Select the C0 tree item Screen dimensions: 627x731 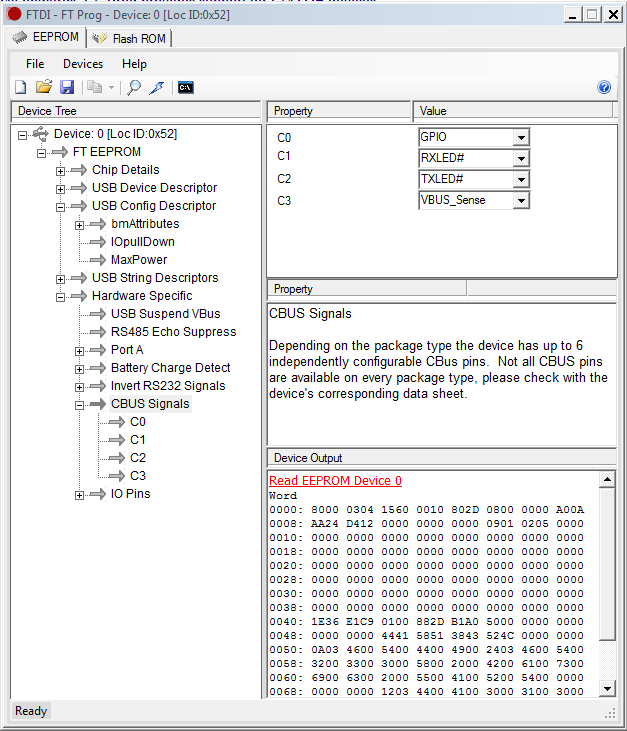pos(138,422)
